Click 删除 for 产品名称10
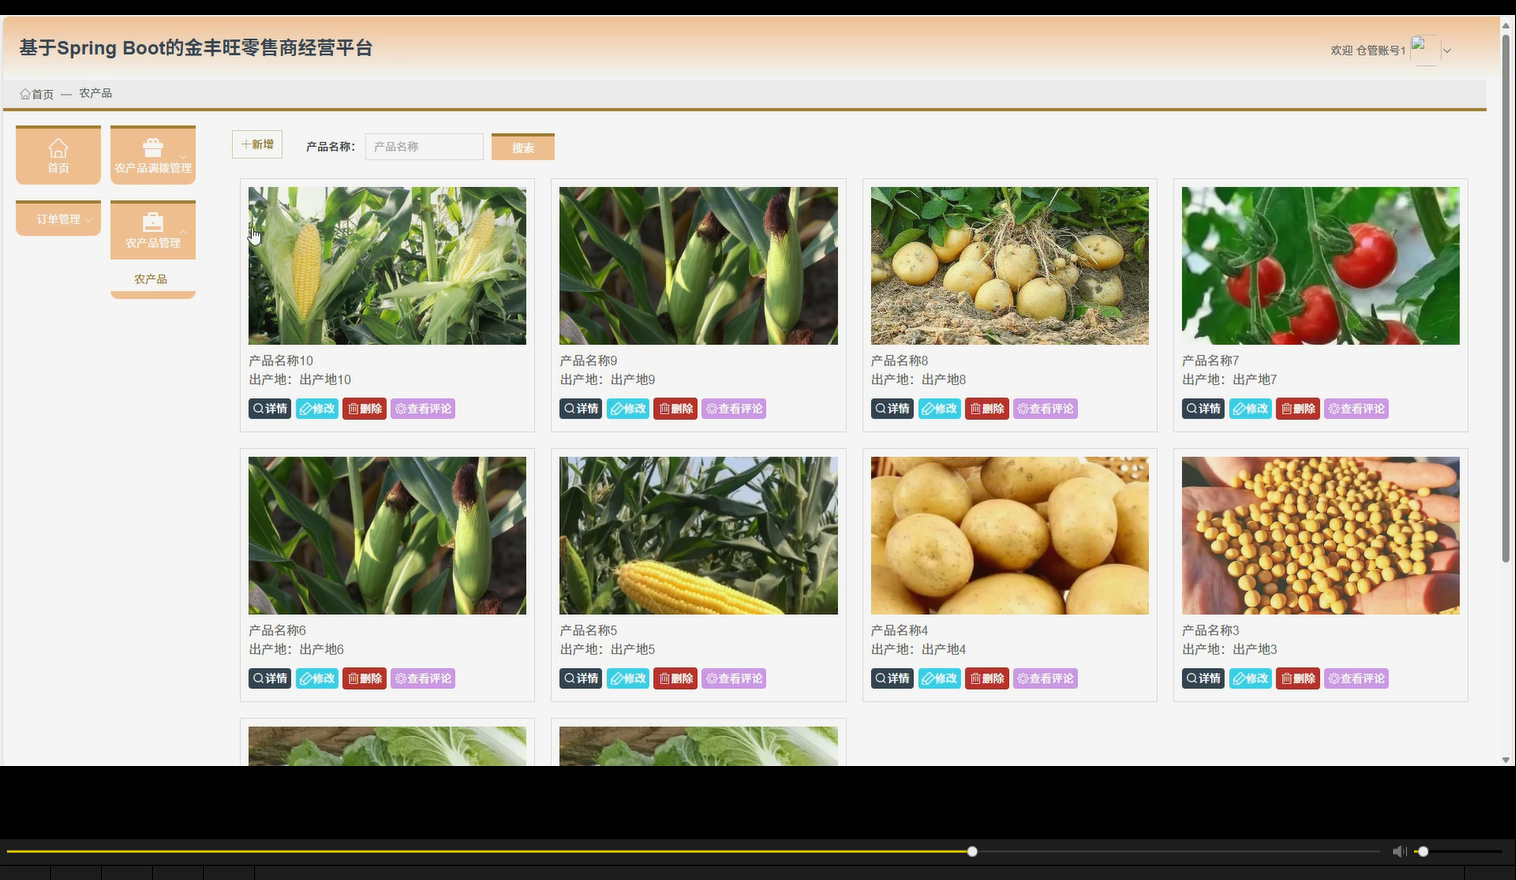 tap(365, 409)
